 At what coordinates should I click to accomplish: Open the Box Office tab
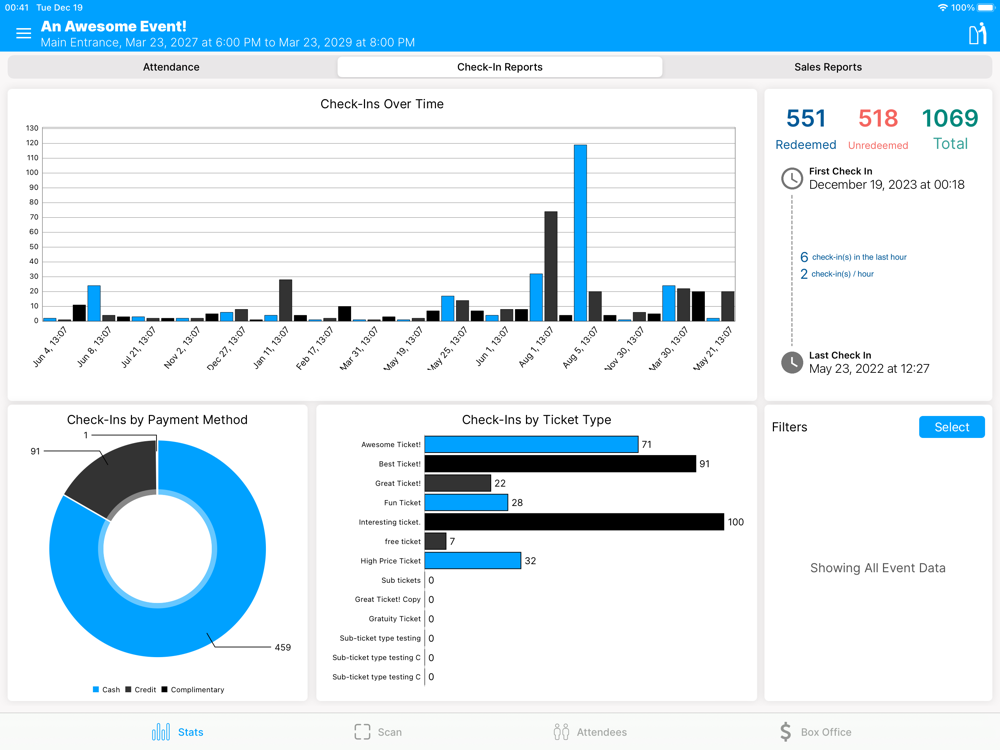click(816, 732)
